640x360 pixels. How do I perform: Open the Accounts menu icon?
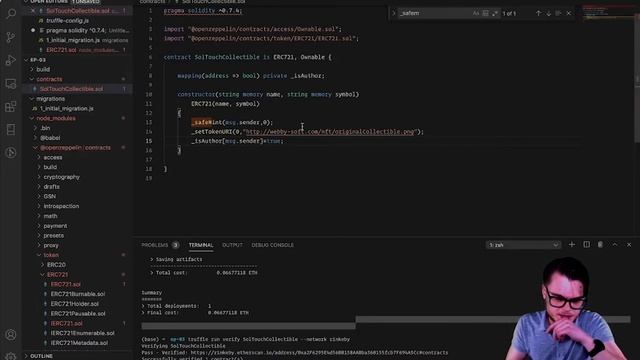pos(11,335)
